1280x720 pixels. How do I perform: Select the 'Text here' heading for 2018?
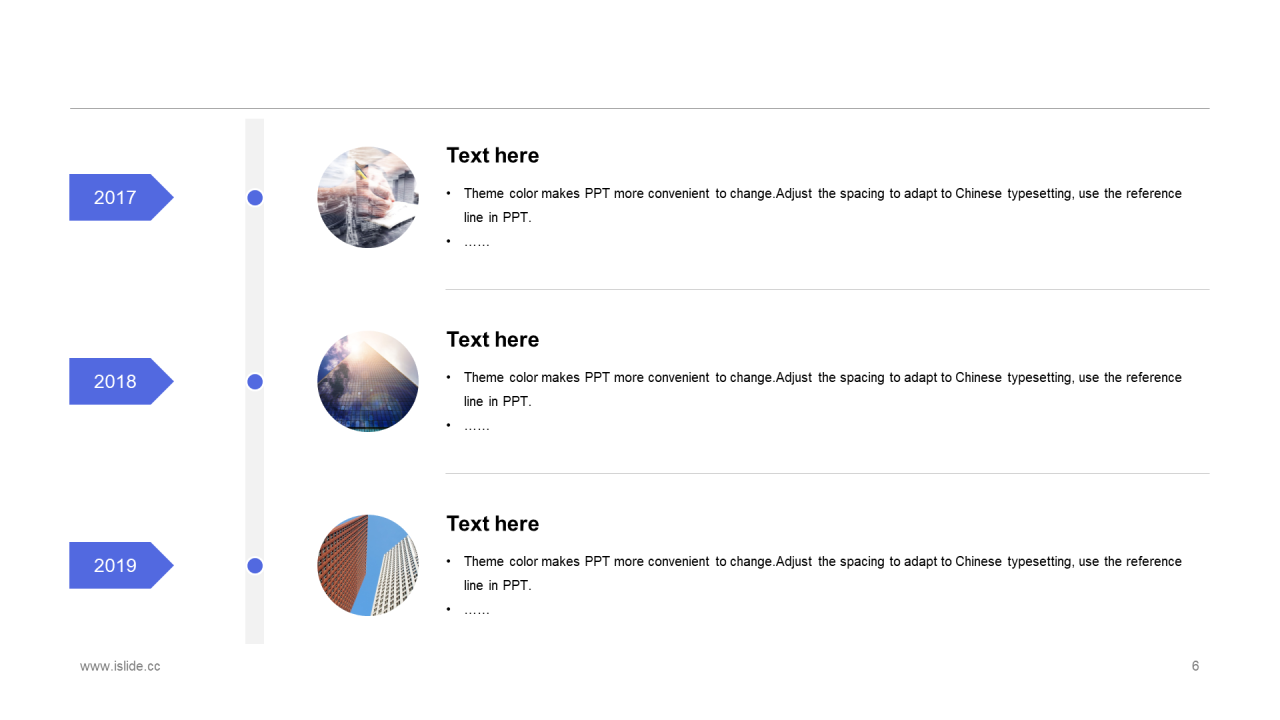[x=492, y=339]
